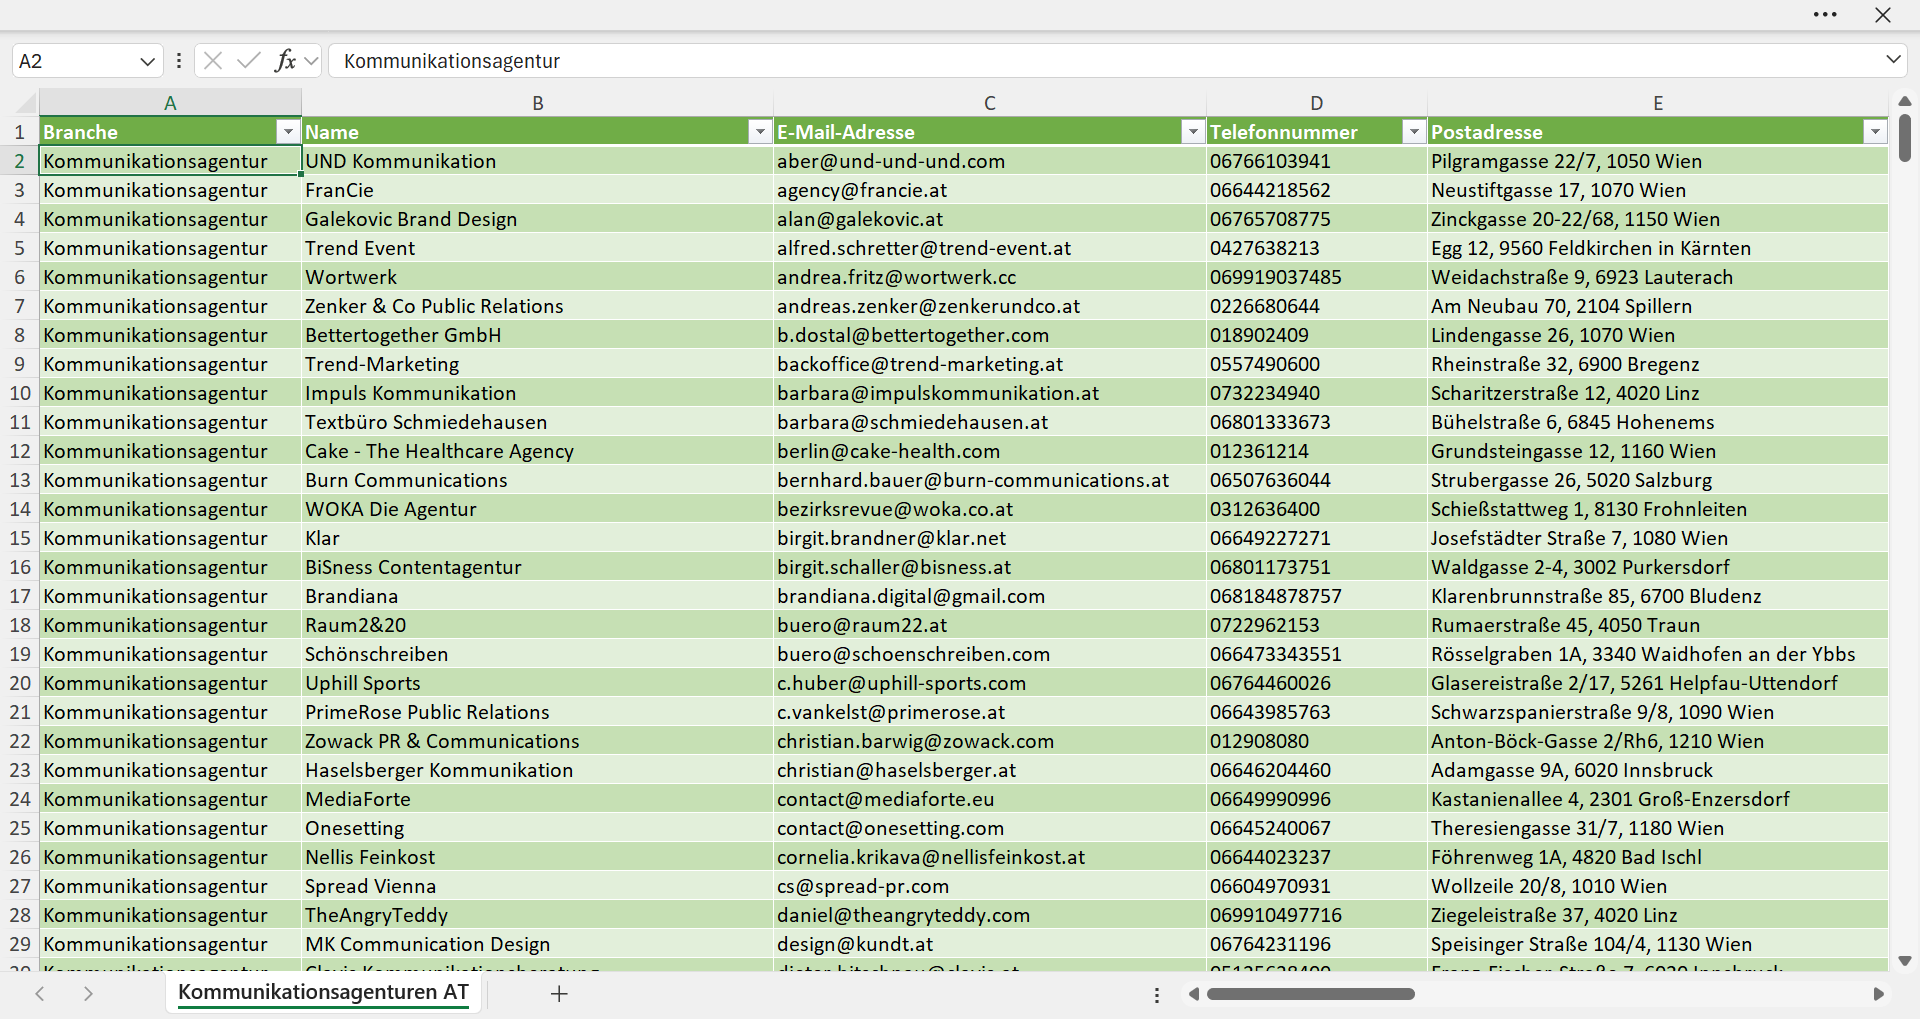This screenshot has height=1019, width=1920.
Task: Expand the formula bar chevron
Action: coord(1893,60)
